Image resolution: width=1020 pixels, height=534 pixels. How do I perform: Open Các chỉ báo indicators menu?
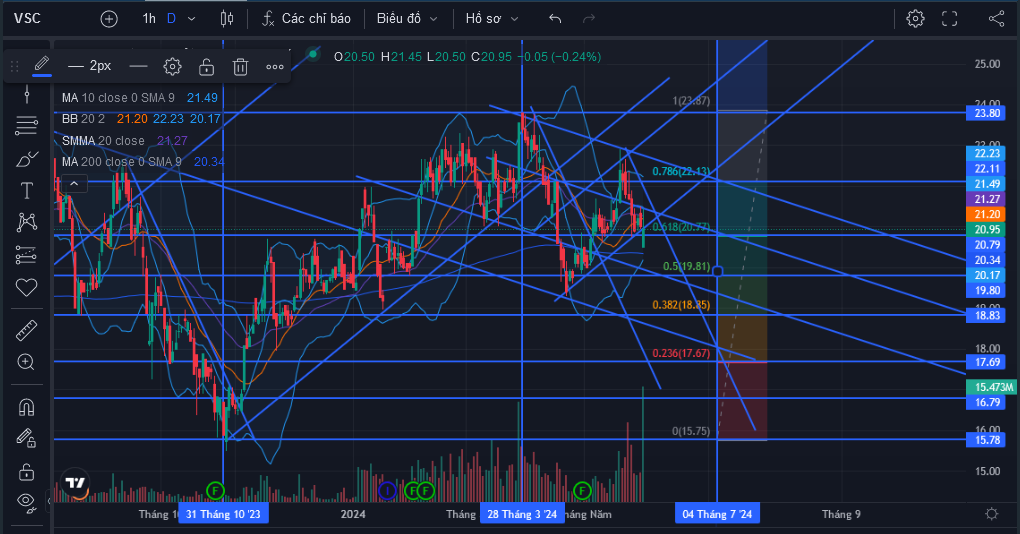coord(306,19)
